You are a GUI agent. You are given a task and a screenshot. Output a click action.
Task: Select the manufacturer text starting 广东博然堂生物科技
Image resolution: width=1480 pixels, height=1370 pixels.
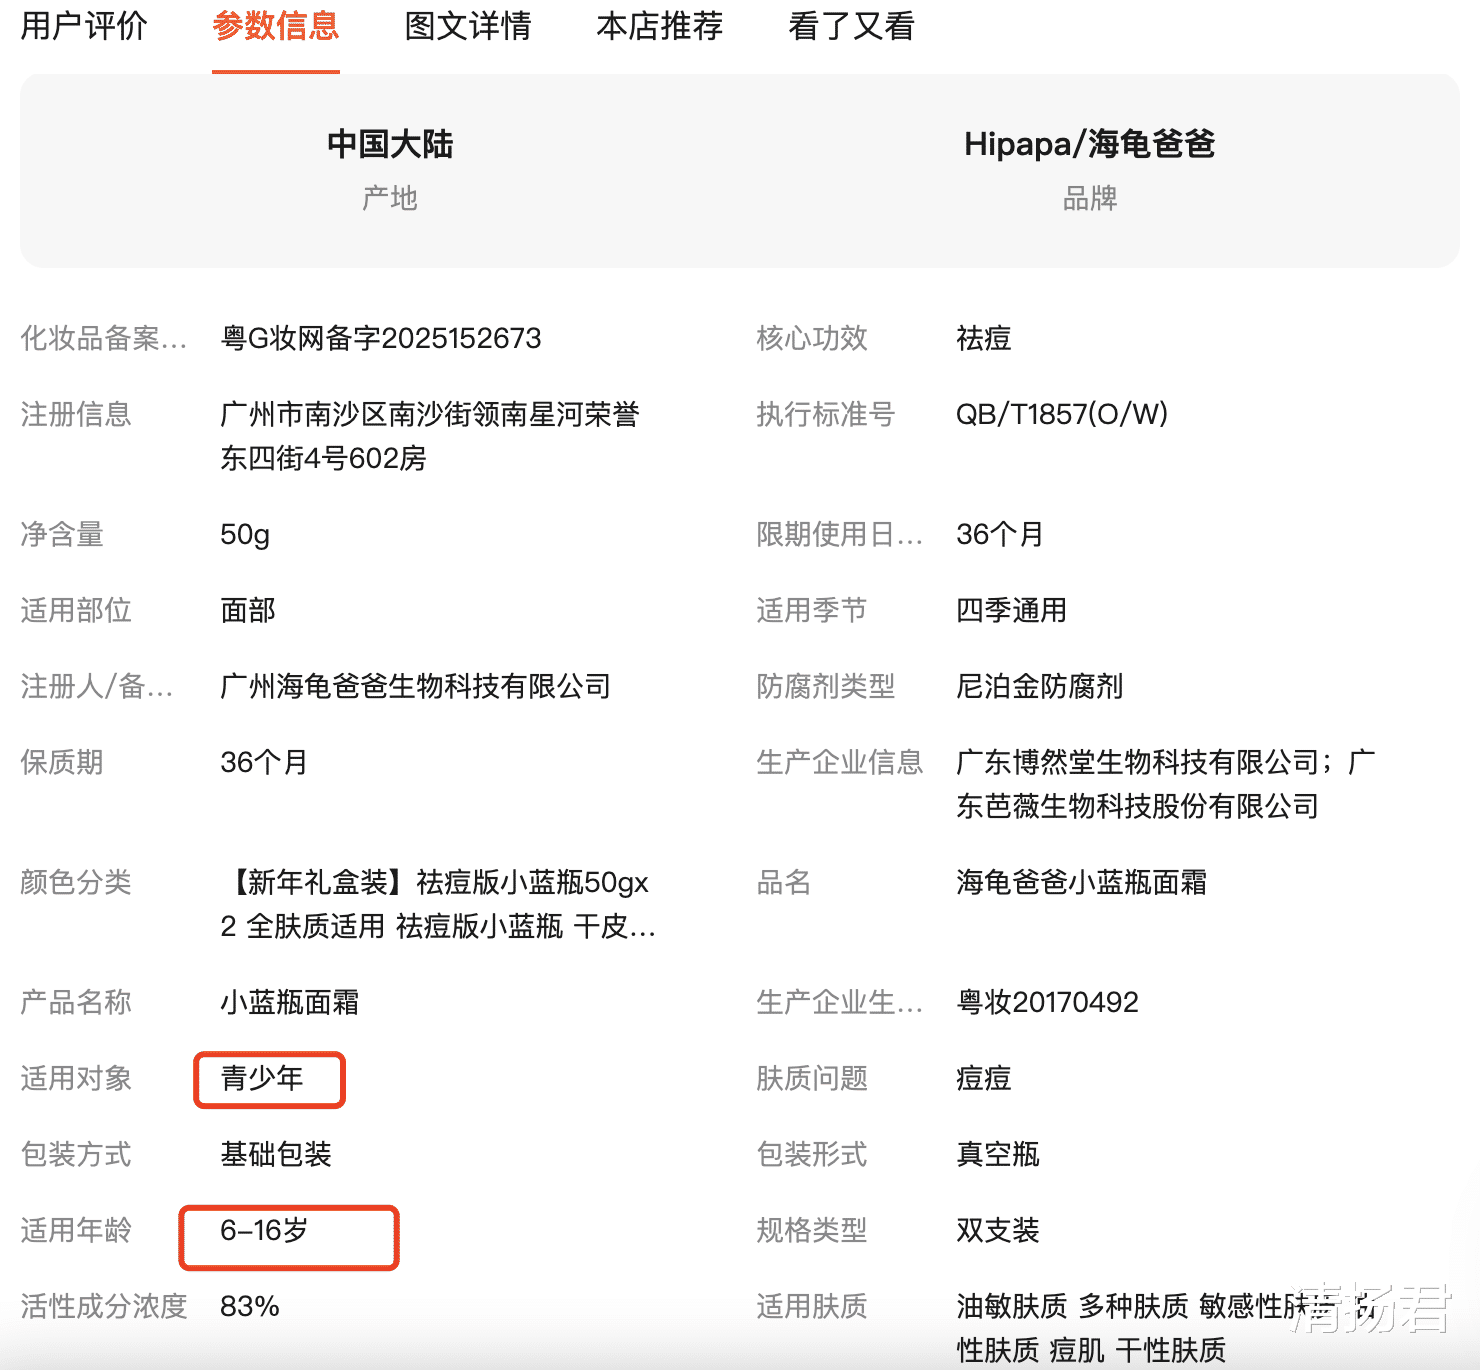click(x=1166, y=784)
